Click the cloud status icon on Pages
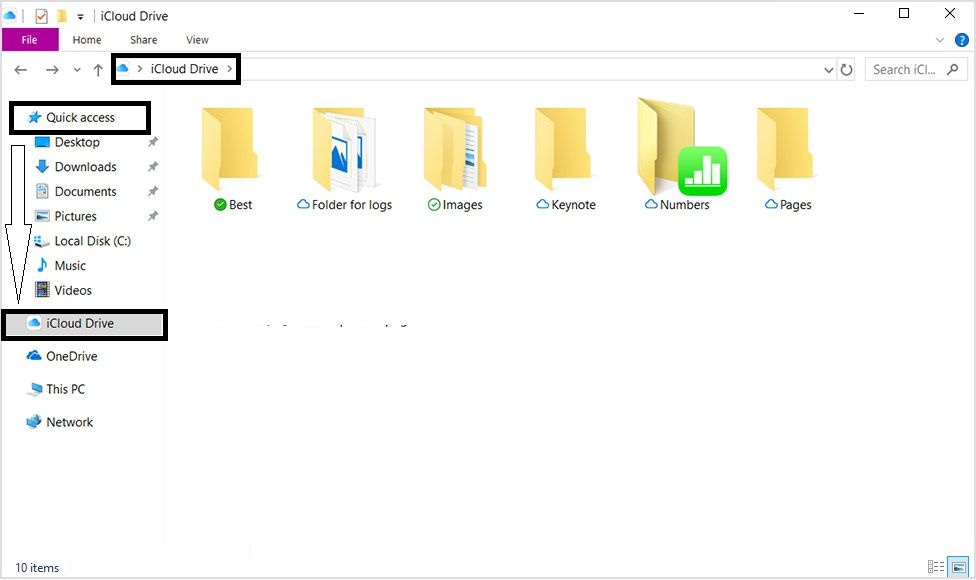This screenshot has height=580, width=976. tap(771, 204)
